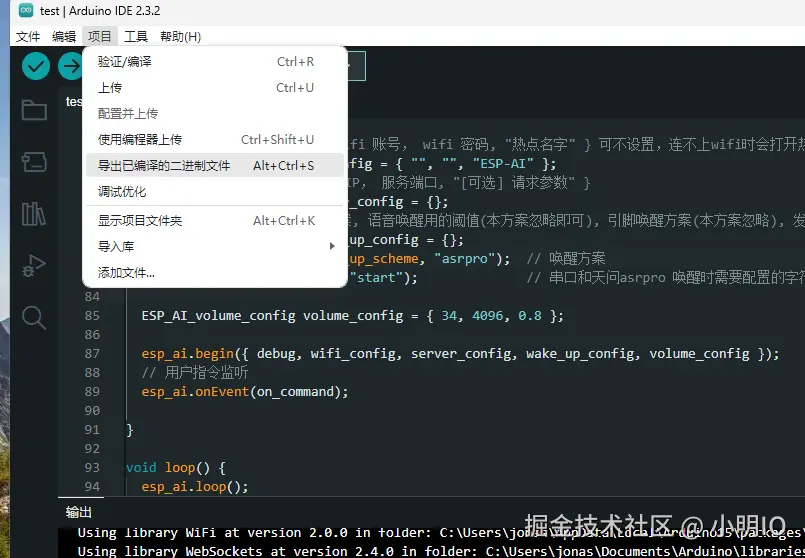Click the 用户指令监听 comment line

point(195,373)
